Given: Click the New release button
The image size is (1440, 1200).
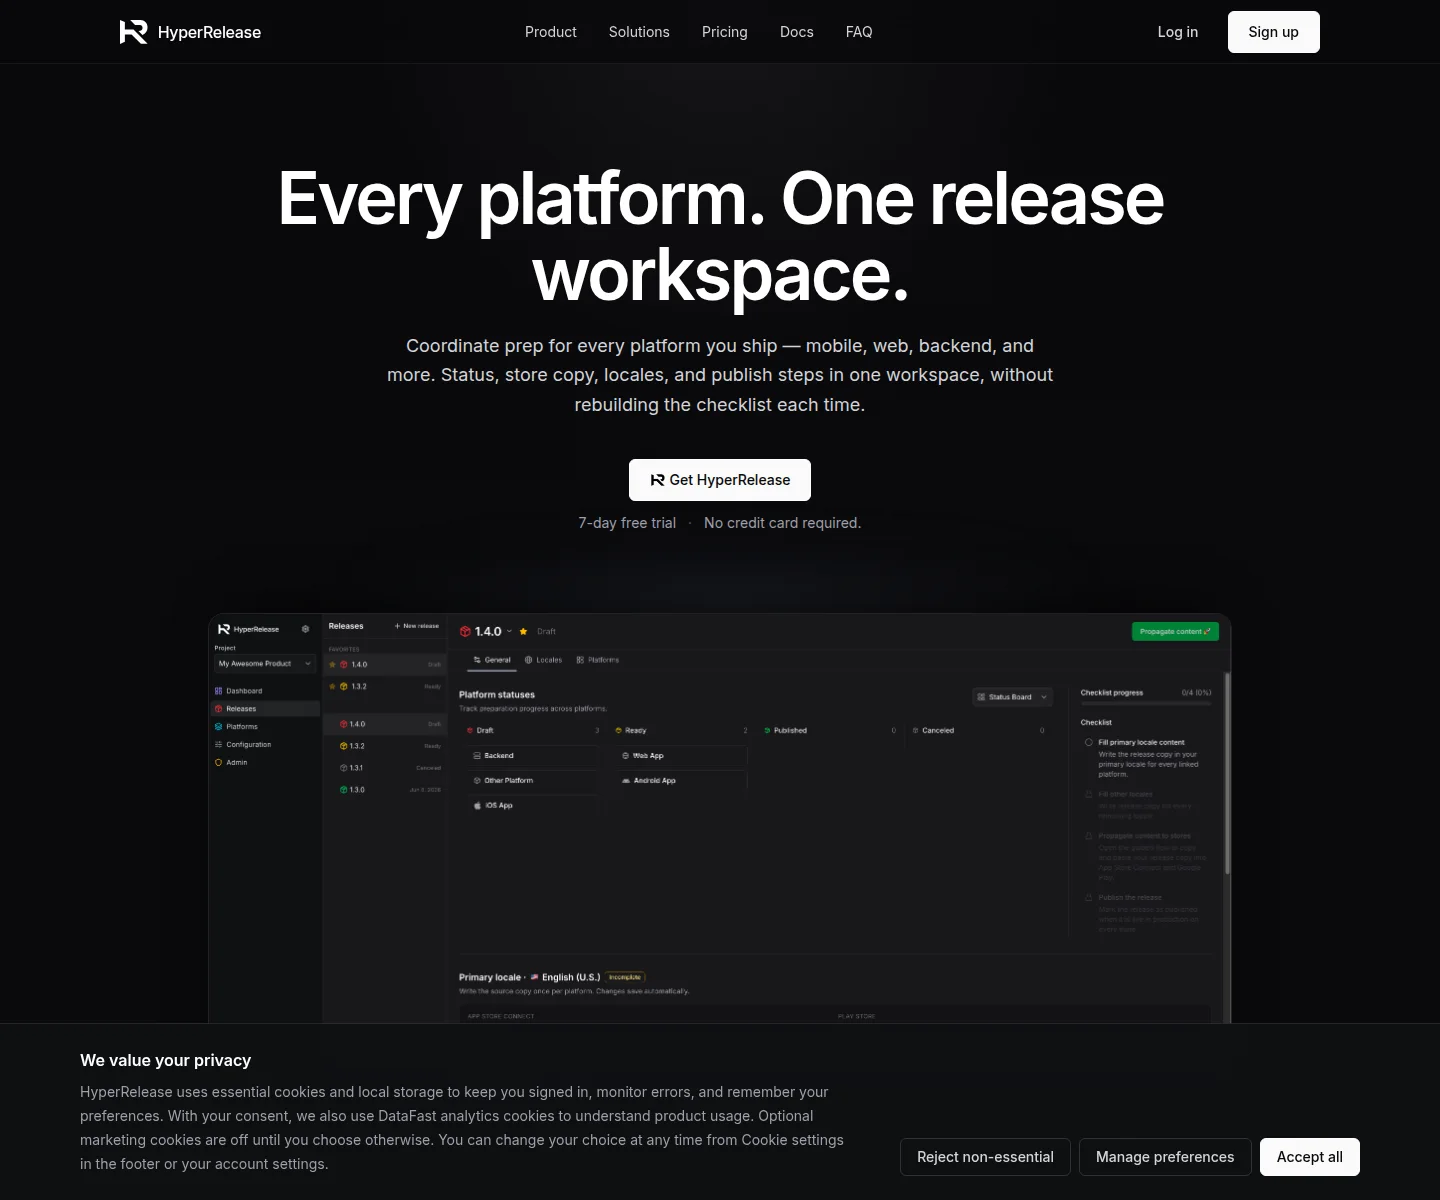Looking at the screenshot, I should click(x=417, y=626).
